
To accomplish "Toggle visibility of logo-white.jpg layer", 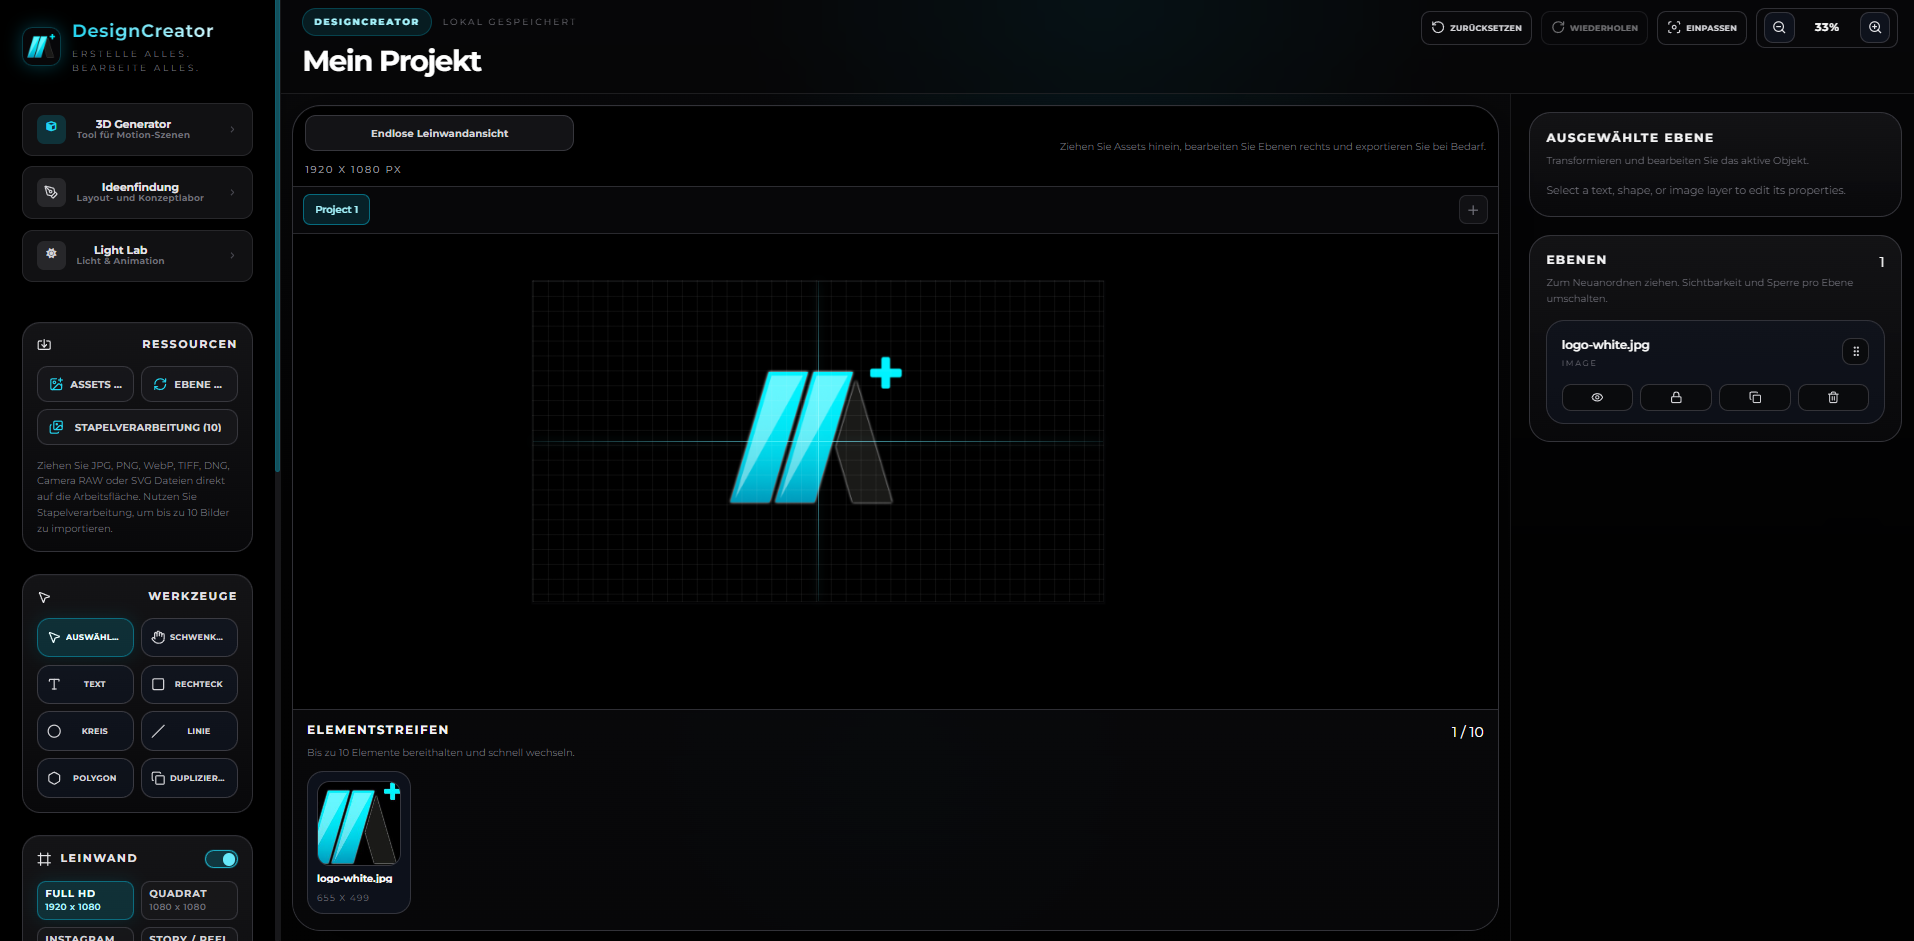I will [x=1597, y=398].
